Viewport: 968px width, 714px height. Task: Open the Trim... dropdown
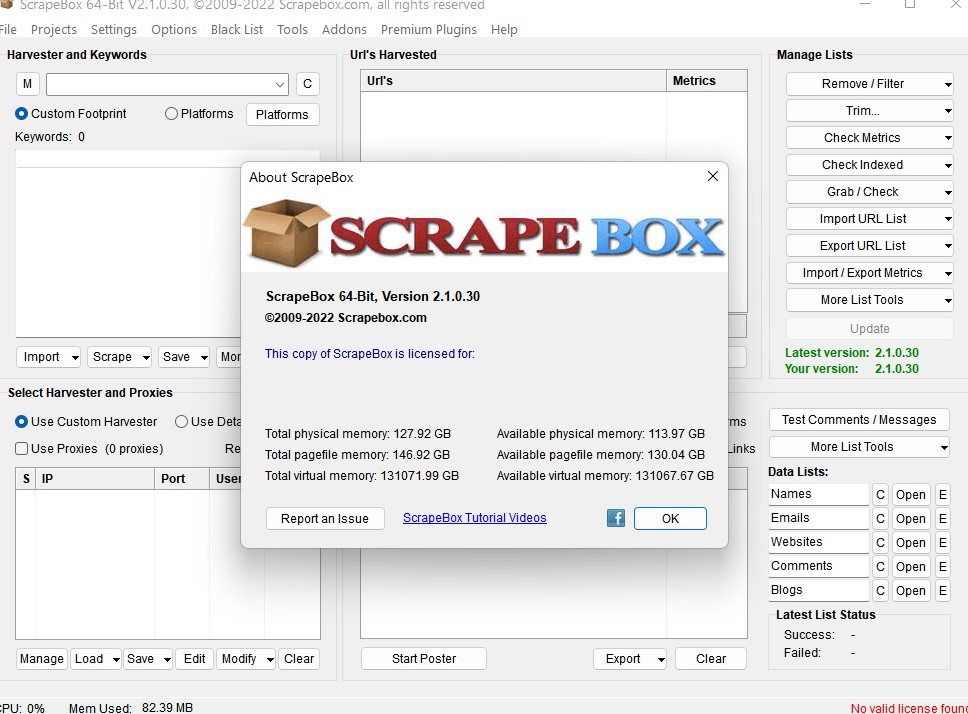869,111
